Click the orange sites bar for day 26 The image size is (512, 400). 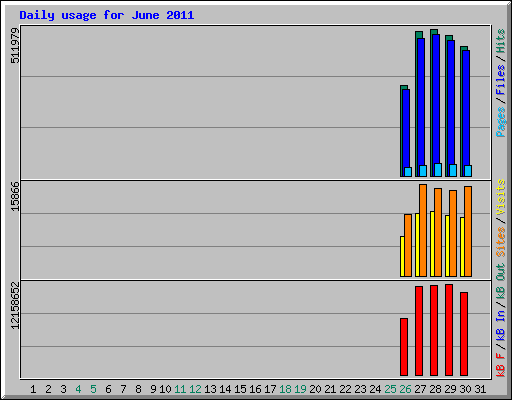click(408, 245)
